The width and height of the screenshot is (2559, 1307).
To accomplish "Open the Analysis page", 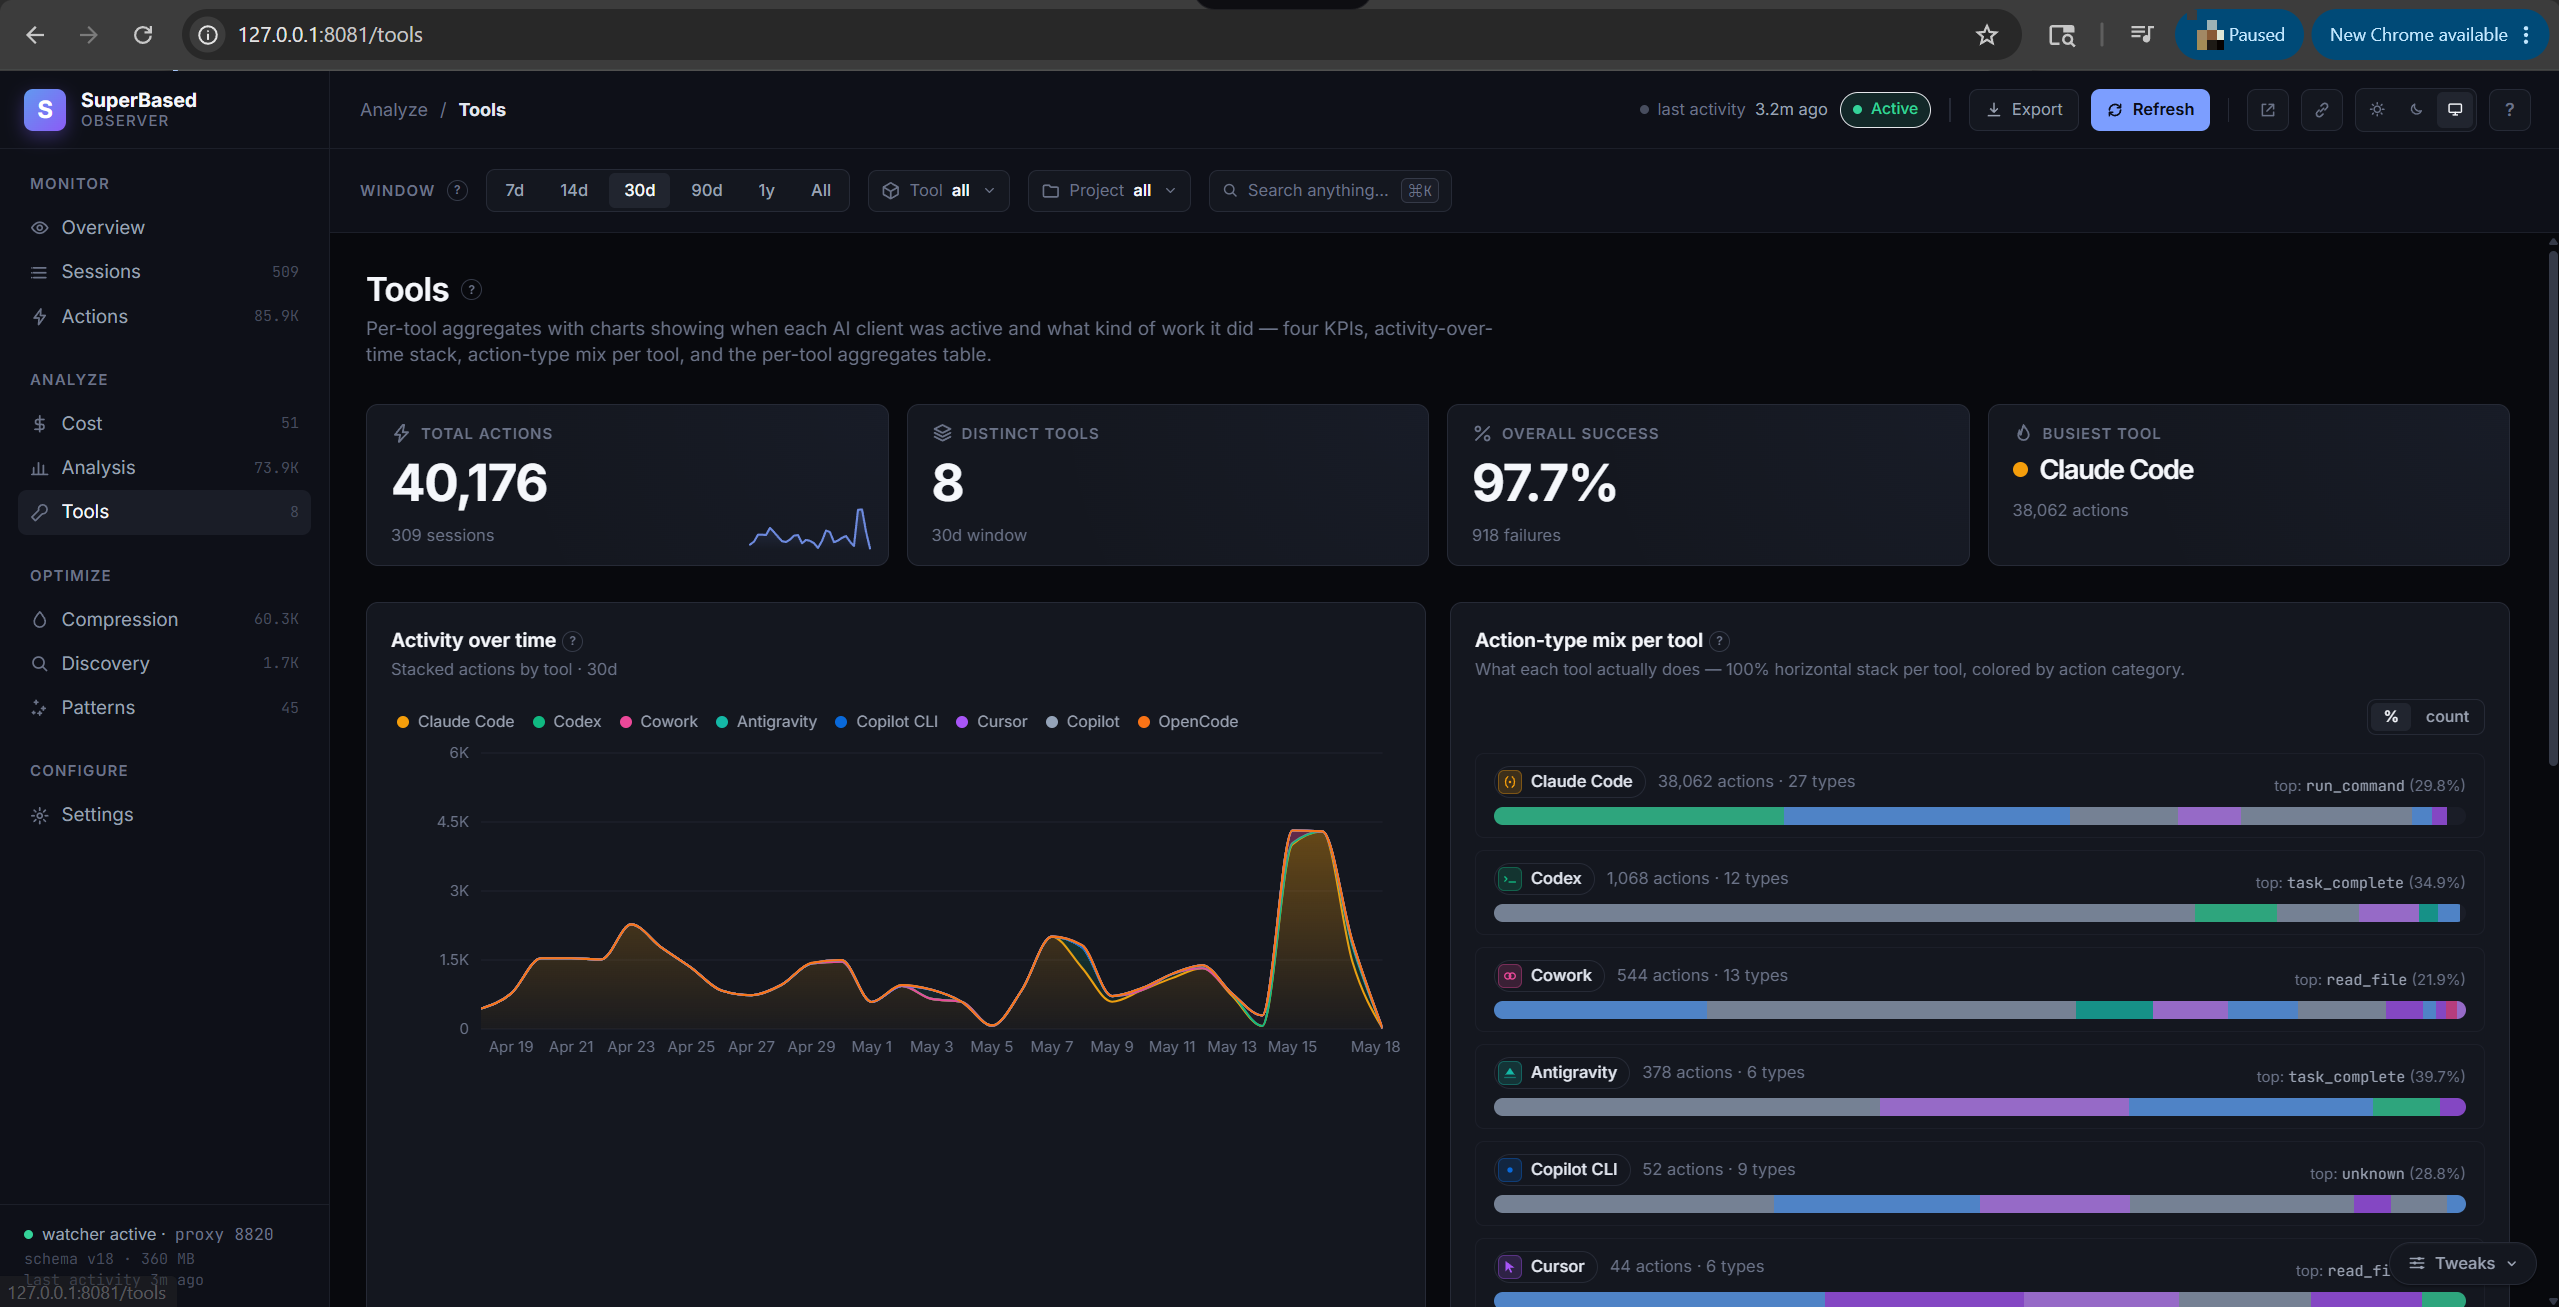I will [x=164, y=467].
